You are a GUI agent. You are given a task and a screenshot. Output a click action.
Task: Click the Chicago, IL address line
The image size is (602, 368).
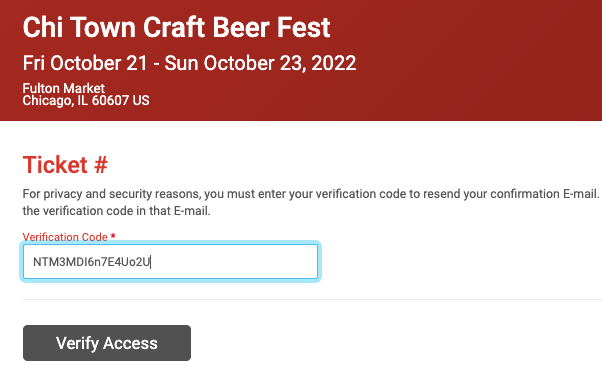(55, 101)
